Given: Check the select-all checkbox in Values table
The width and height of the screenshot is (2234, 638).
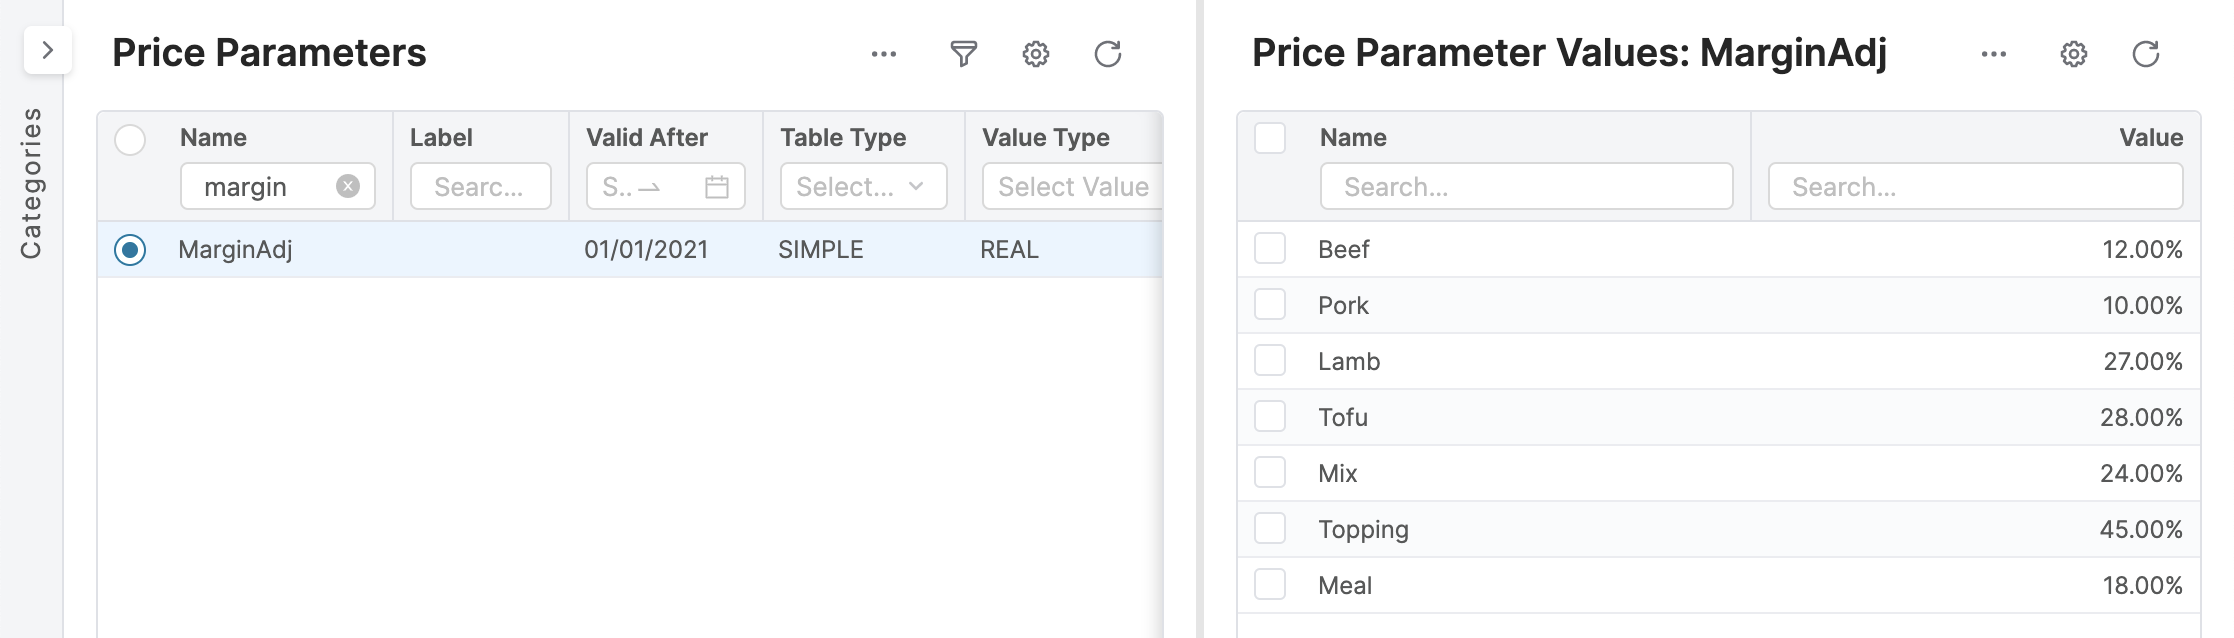Looking at the screenshot, I should click(1270, 138).
